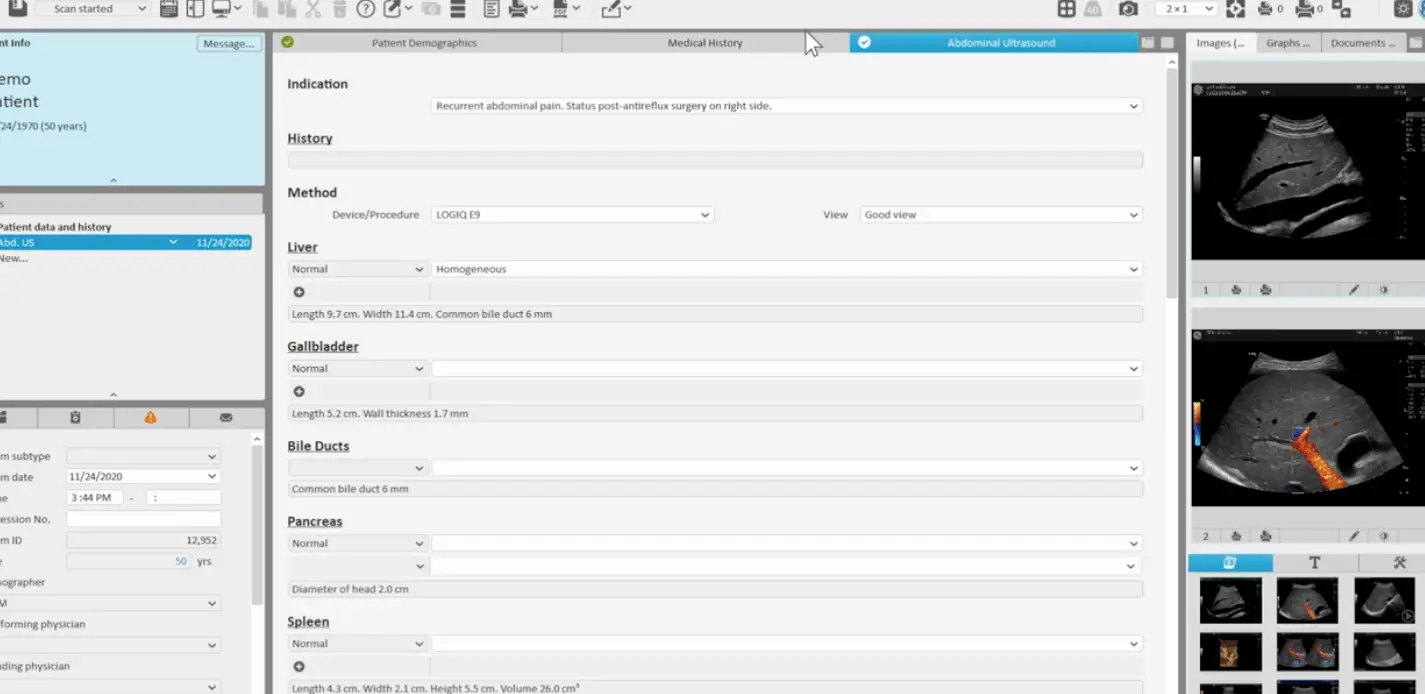
Task: Select the first ultrasound thumbnail in gallery
Action: coord(1230,601)
